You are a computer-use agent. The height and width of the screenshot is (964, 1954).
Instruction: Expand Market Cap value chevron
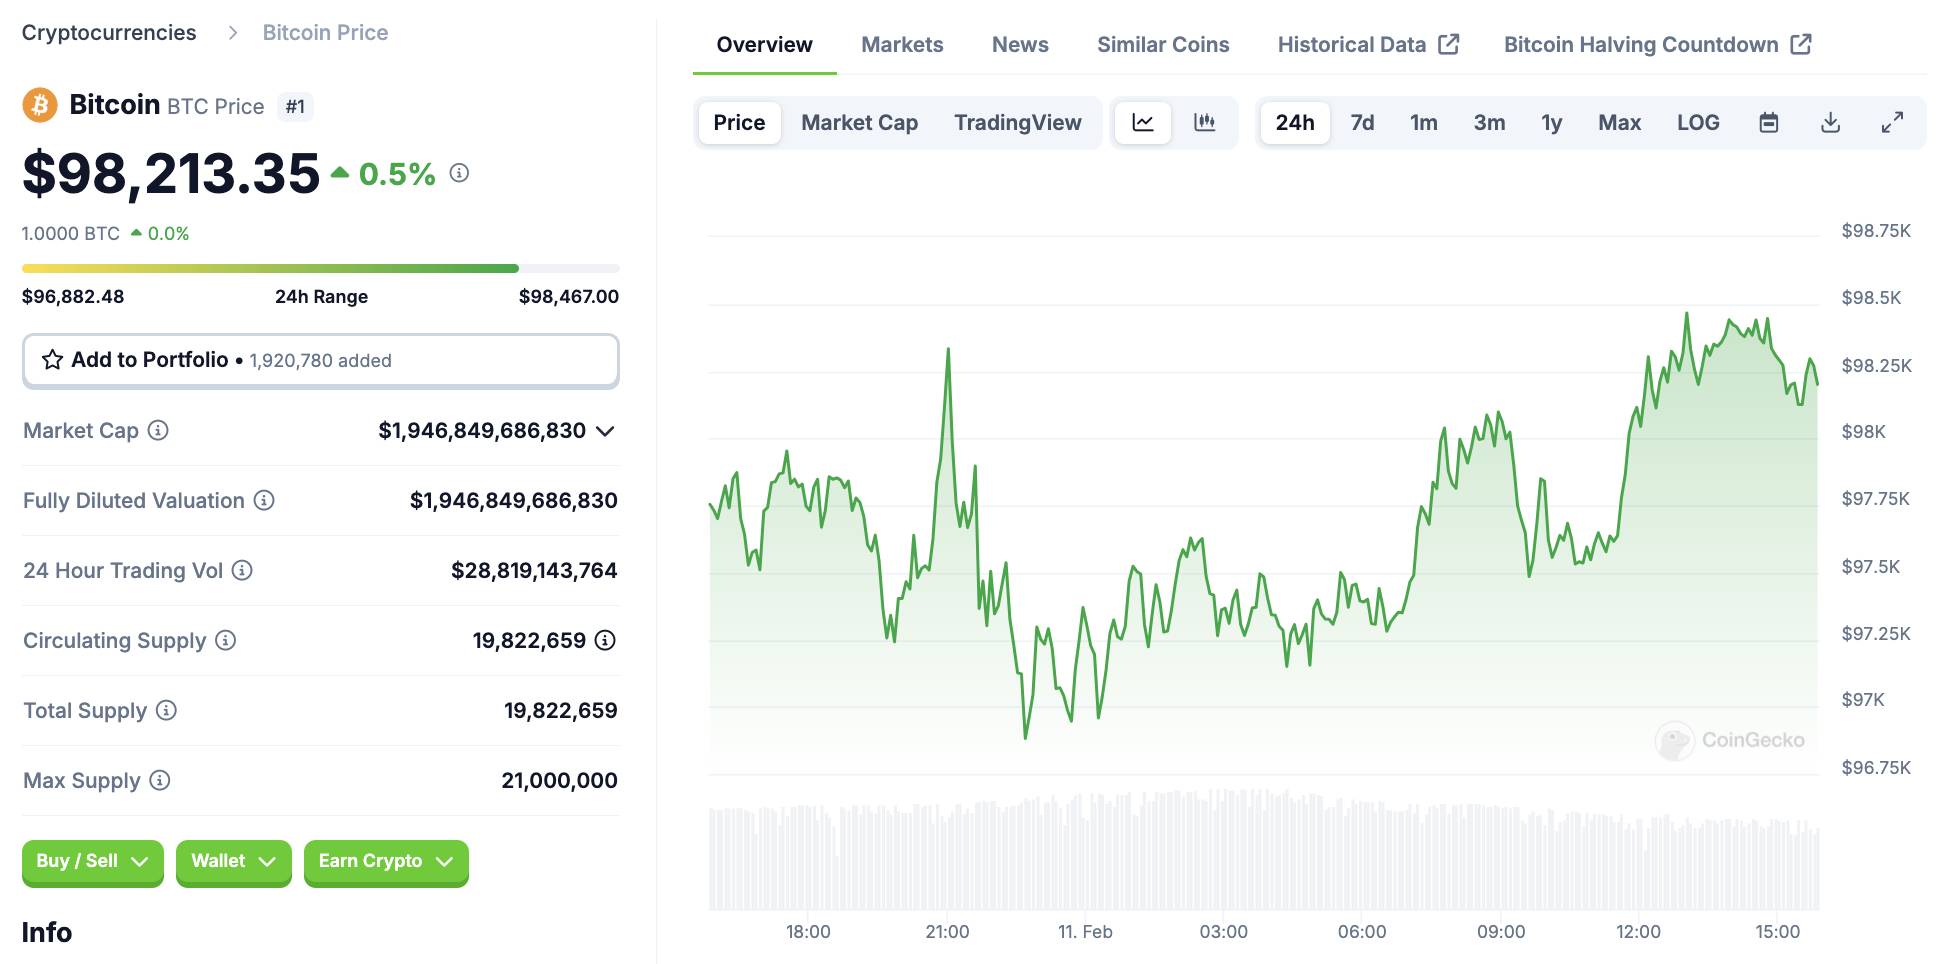click(605, 431)
